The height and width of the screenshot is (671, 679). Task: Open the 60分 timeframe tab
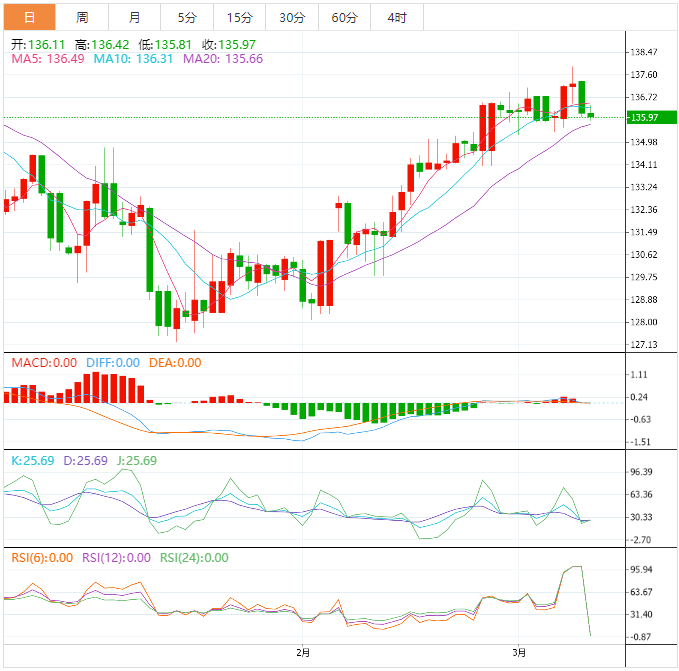pyautogui.click(x=345, y=17)
